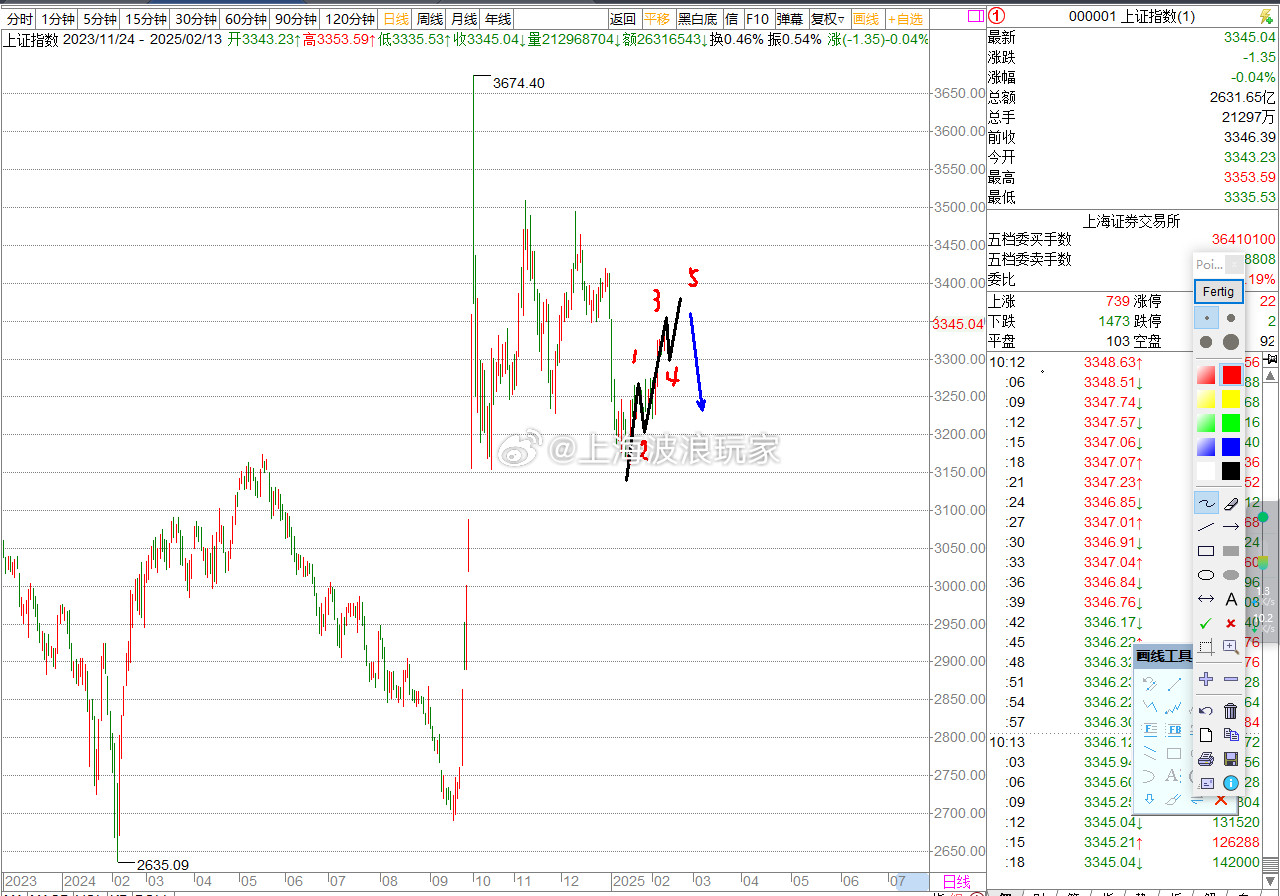The image size is (1280, 896).
Task: Select bright red color swatch
Action: [1231, 375]
